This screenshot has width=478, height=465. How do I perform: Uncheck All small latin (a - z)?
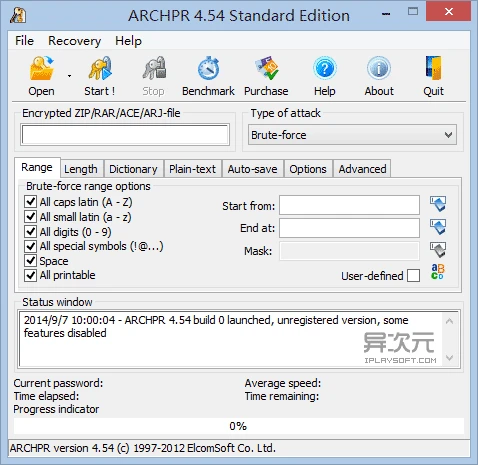point(30,217)
